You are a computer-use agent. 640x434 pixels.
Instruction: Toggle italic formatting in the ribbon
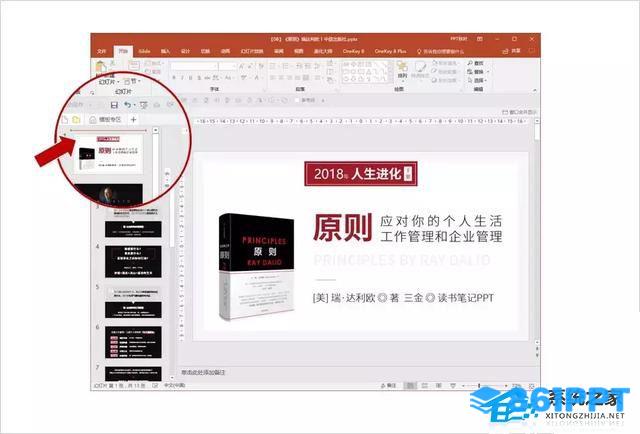[182, 78]
